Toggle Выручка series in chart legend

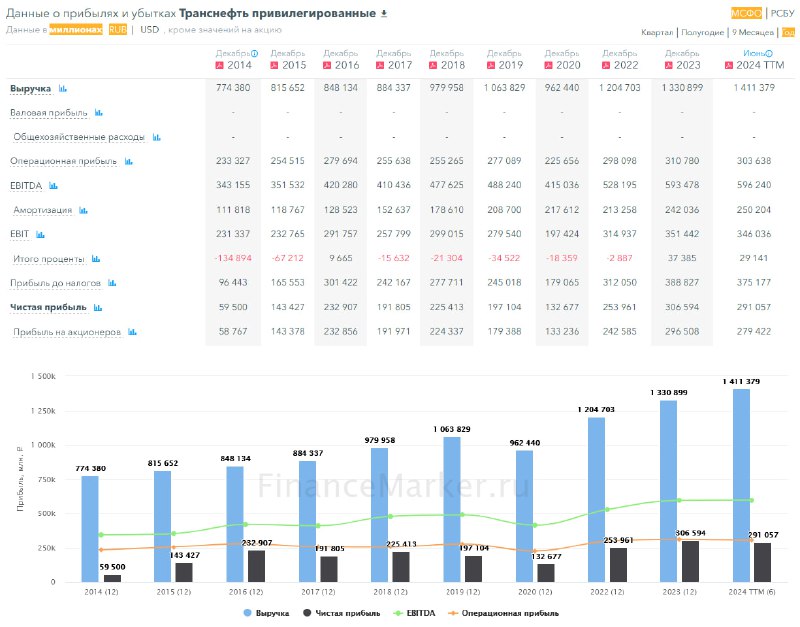(x=266, y=613)
